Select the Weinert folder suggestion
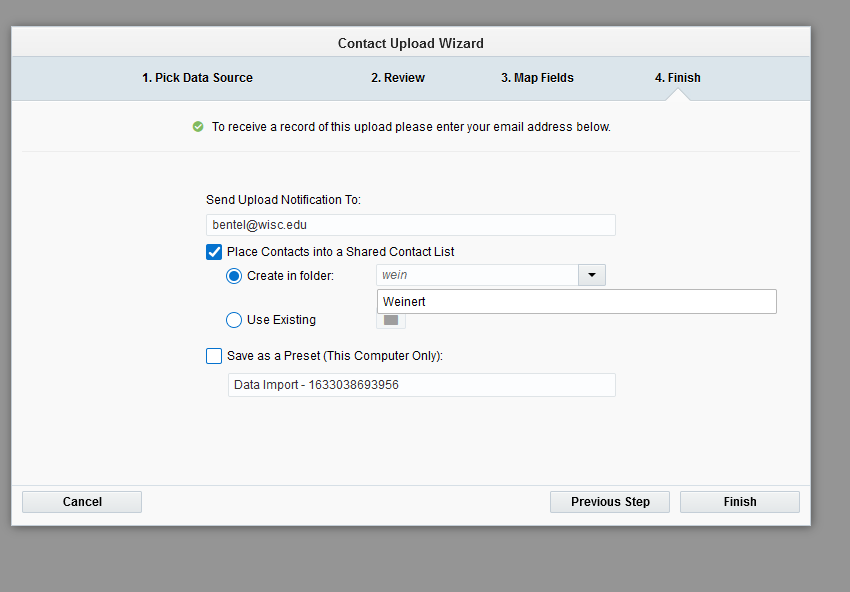The image size is (850, 592). (x=576, y=301)
